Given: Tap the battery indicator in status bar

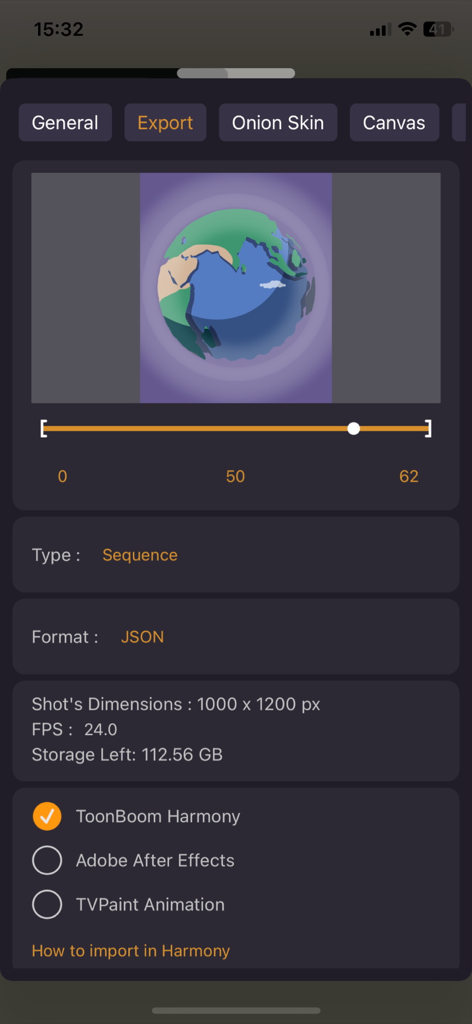Looking at the screenshot, I should tap(438, 29).
